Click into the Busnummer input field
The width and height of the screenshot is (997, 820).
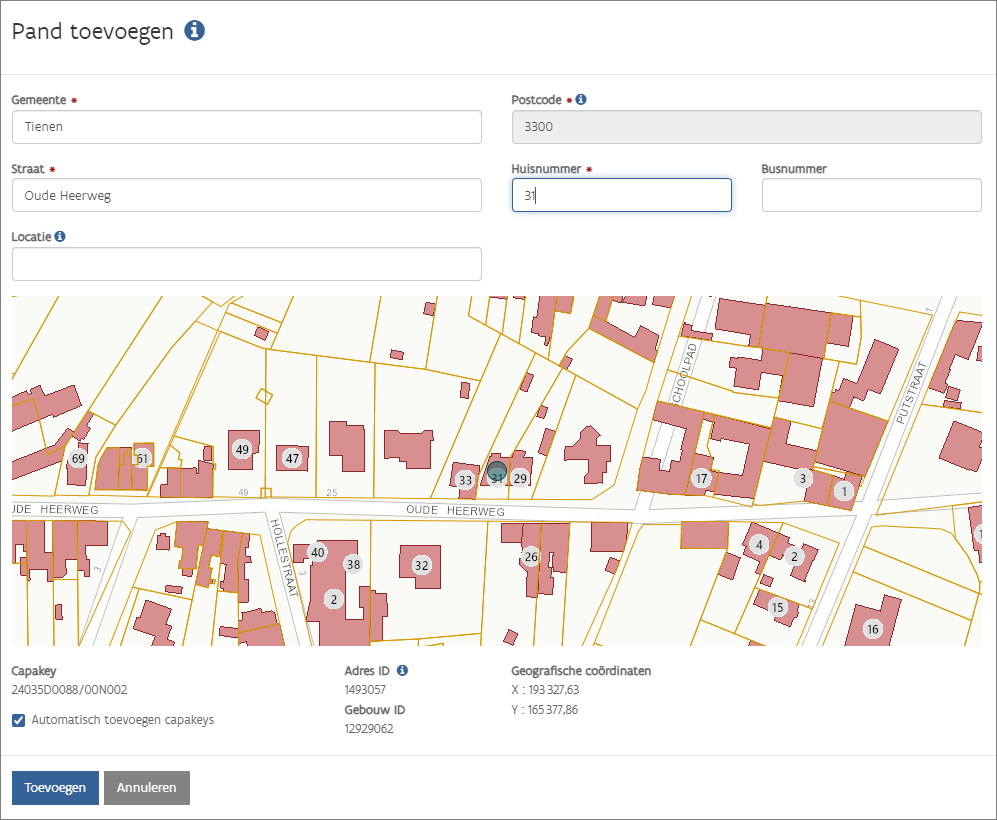point(871,195)
